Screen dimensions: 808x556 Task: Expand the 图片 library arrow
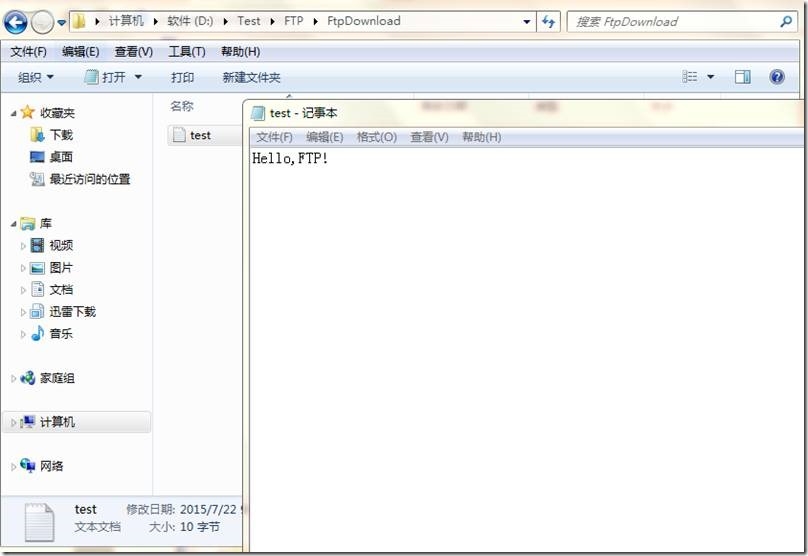pyautogui.click(x=23, y=268)
